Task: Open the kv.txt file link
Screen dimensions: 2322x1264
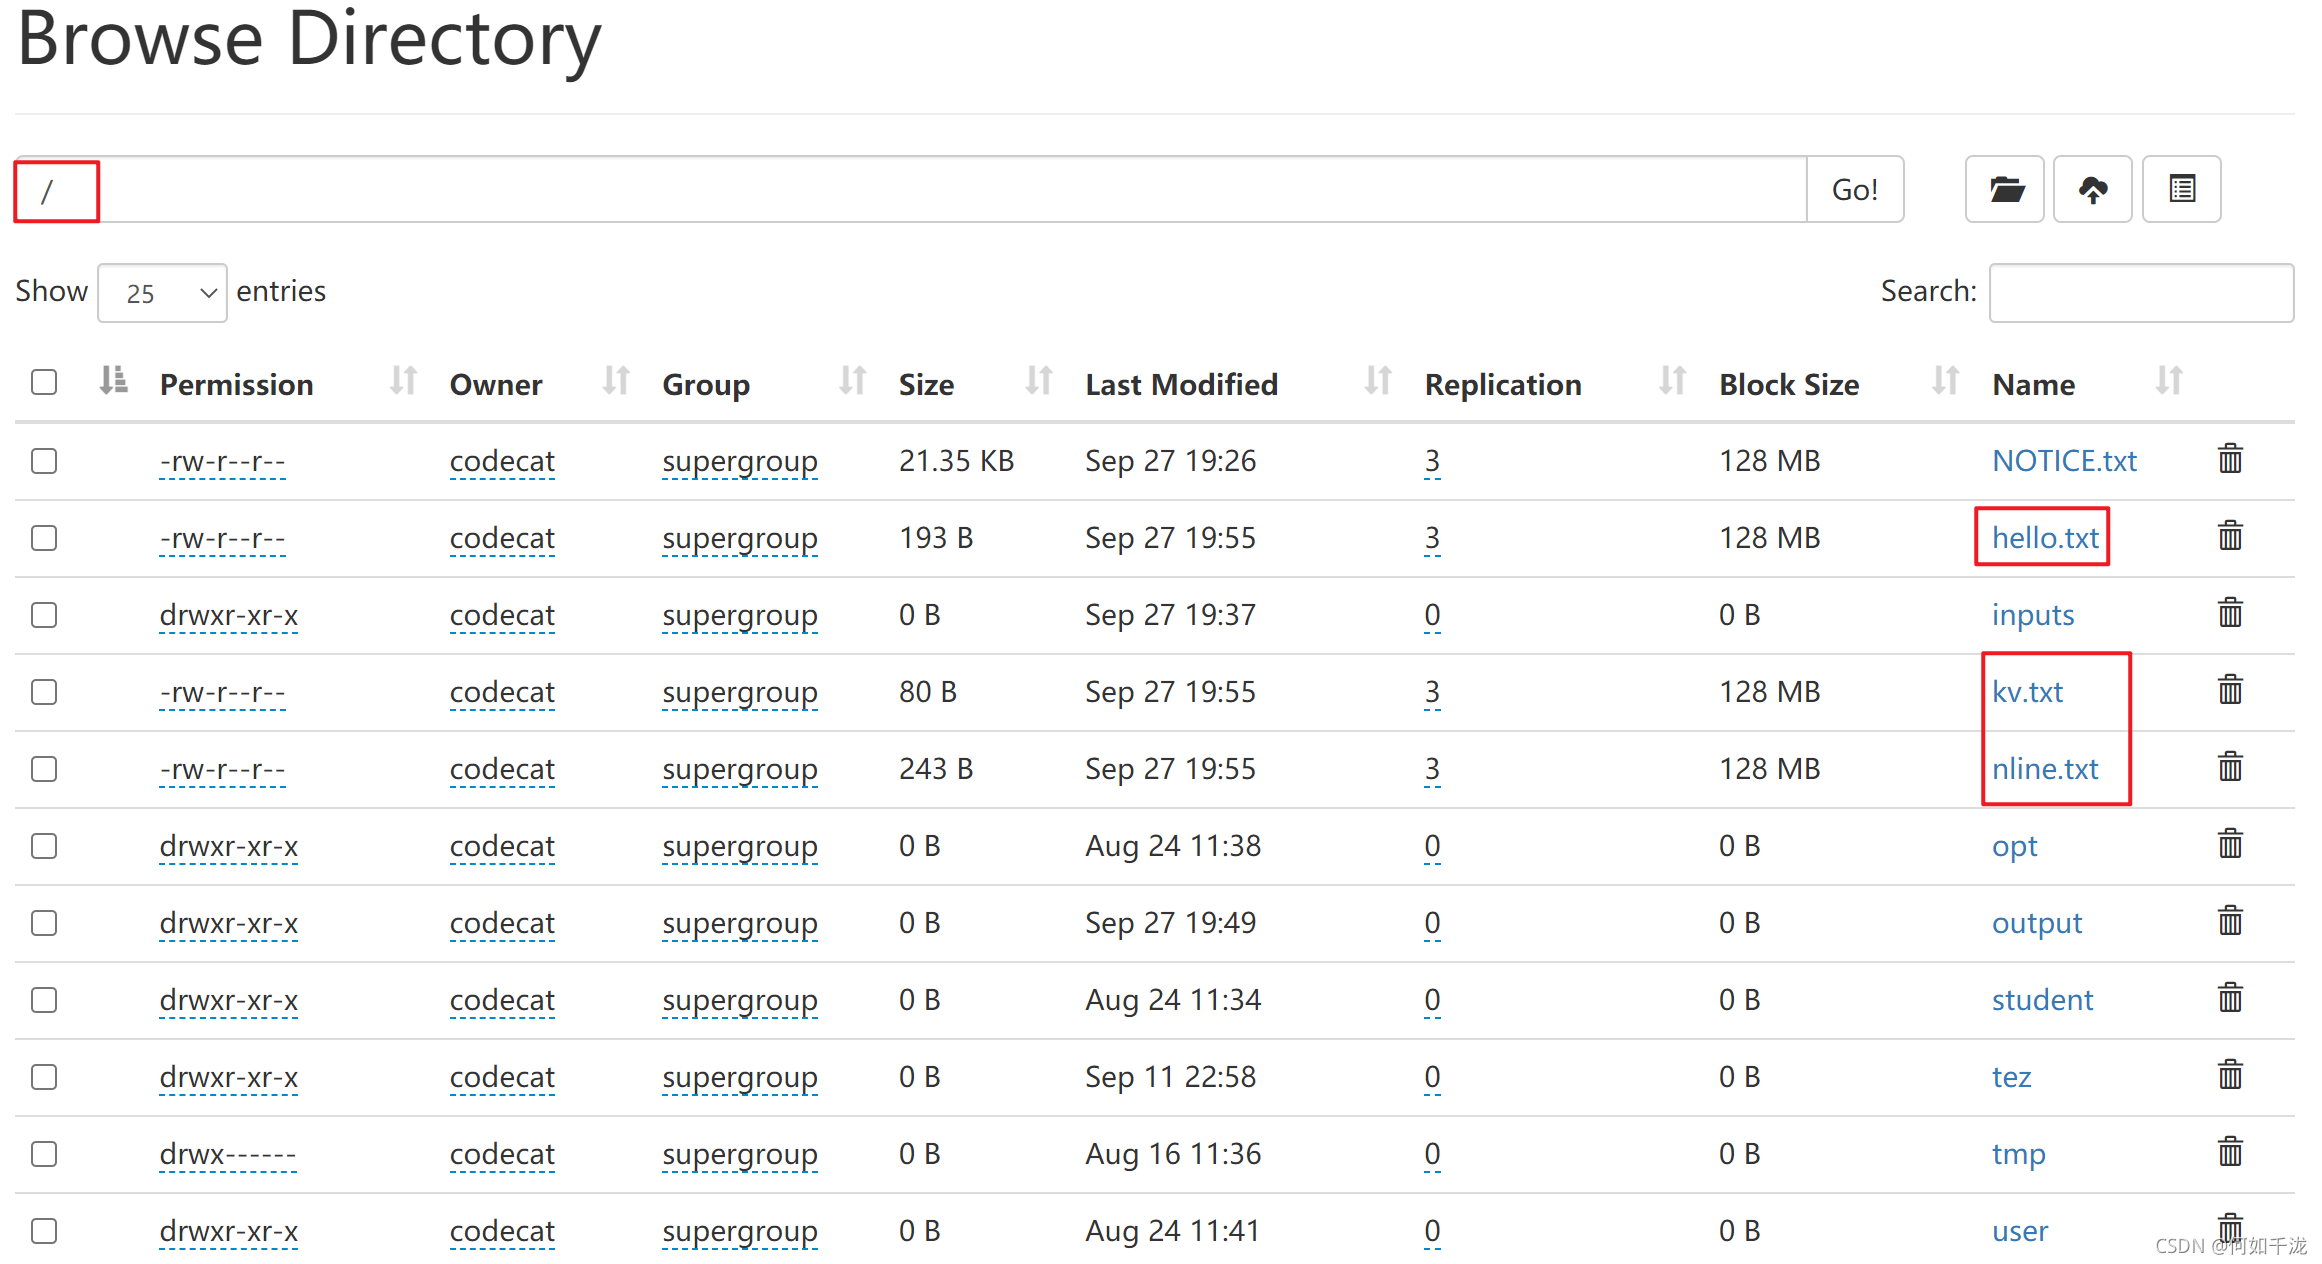Action: (2027, 692)
